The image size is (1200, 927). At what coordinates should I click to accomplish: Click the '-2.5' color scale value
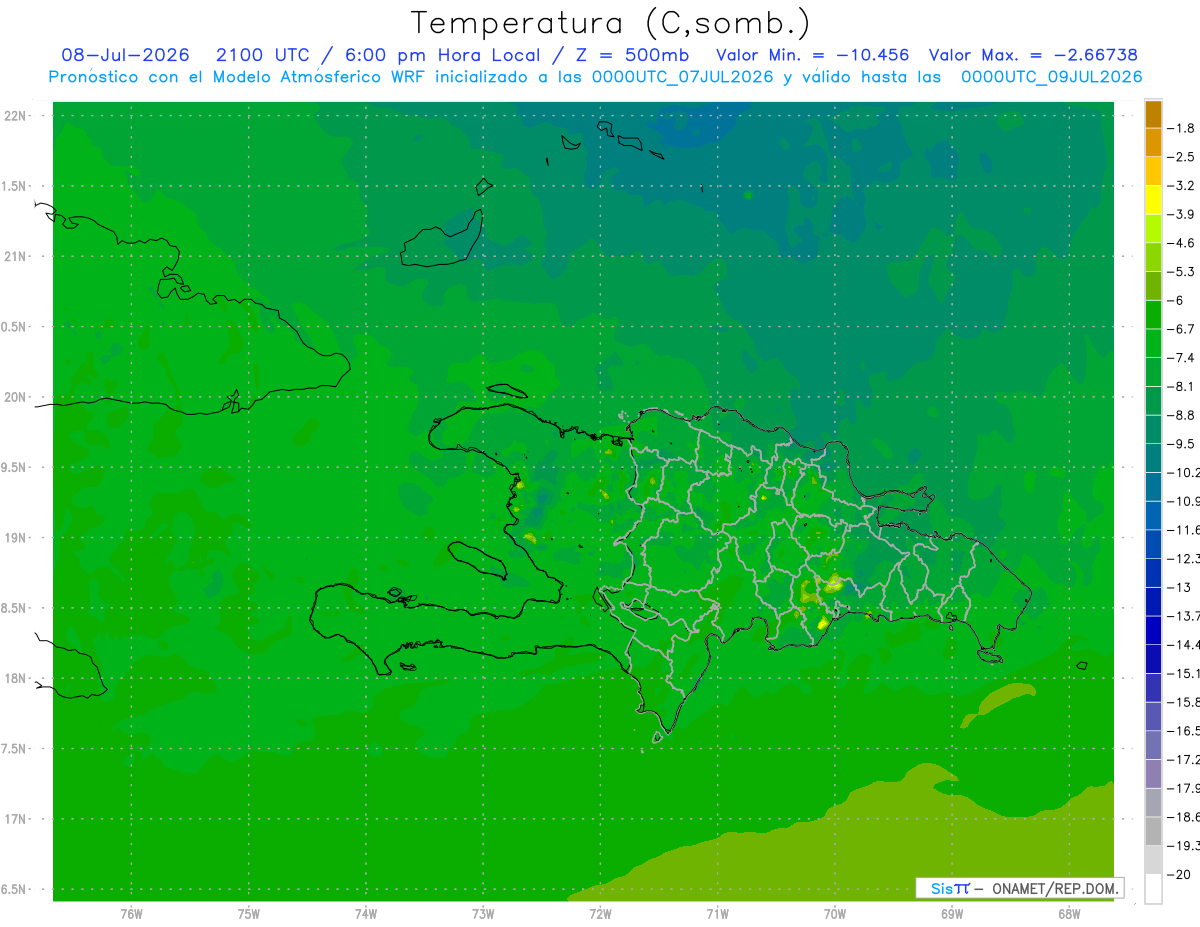coord(1181,157)
